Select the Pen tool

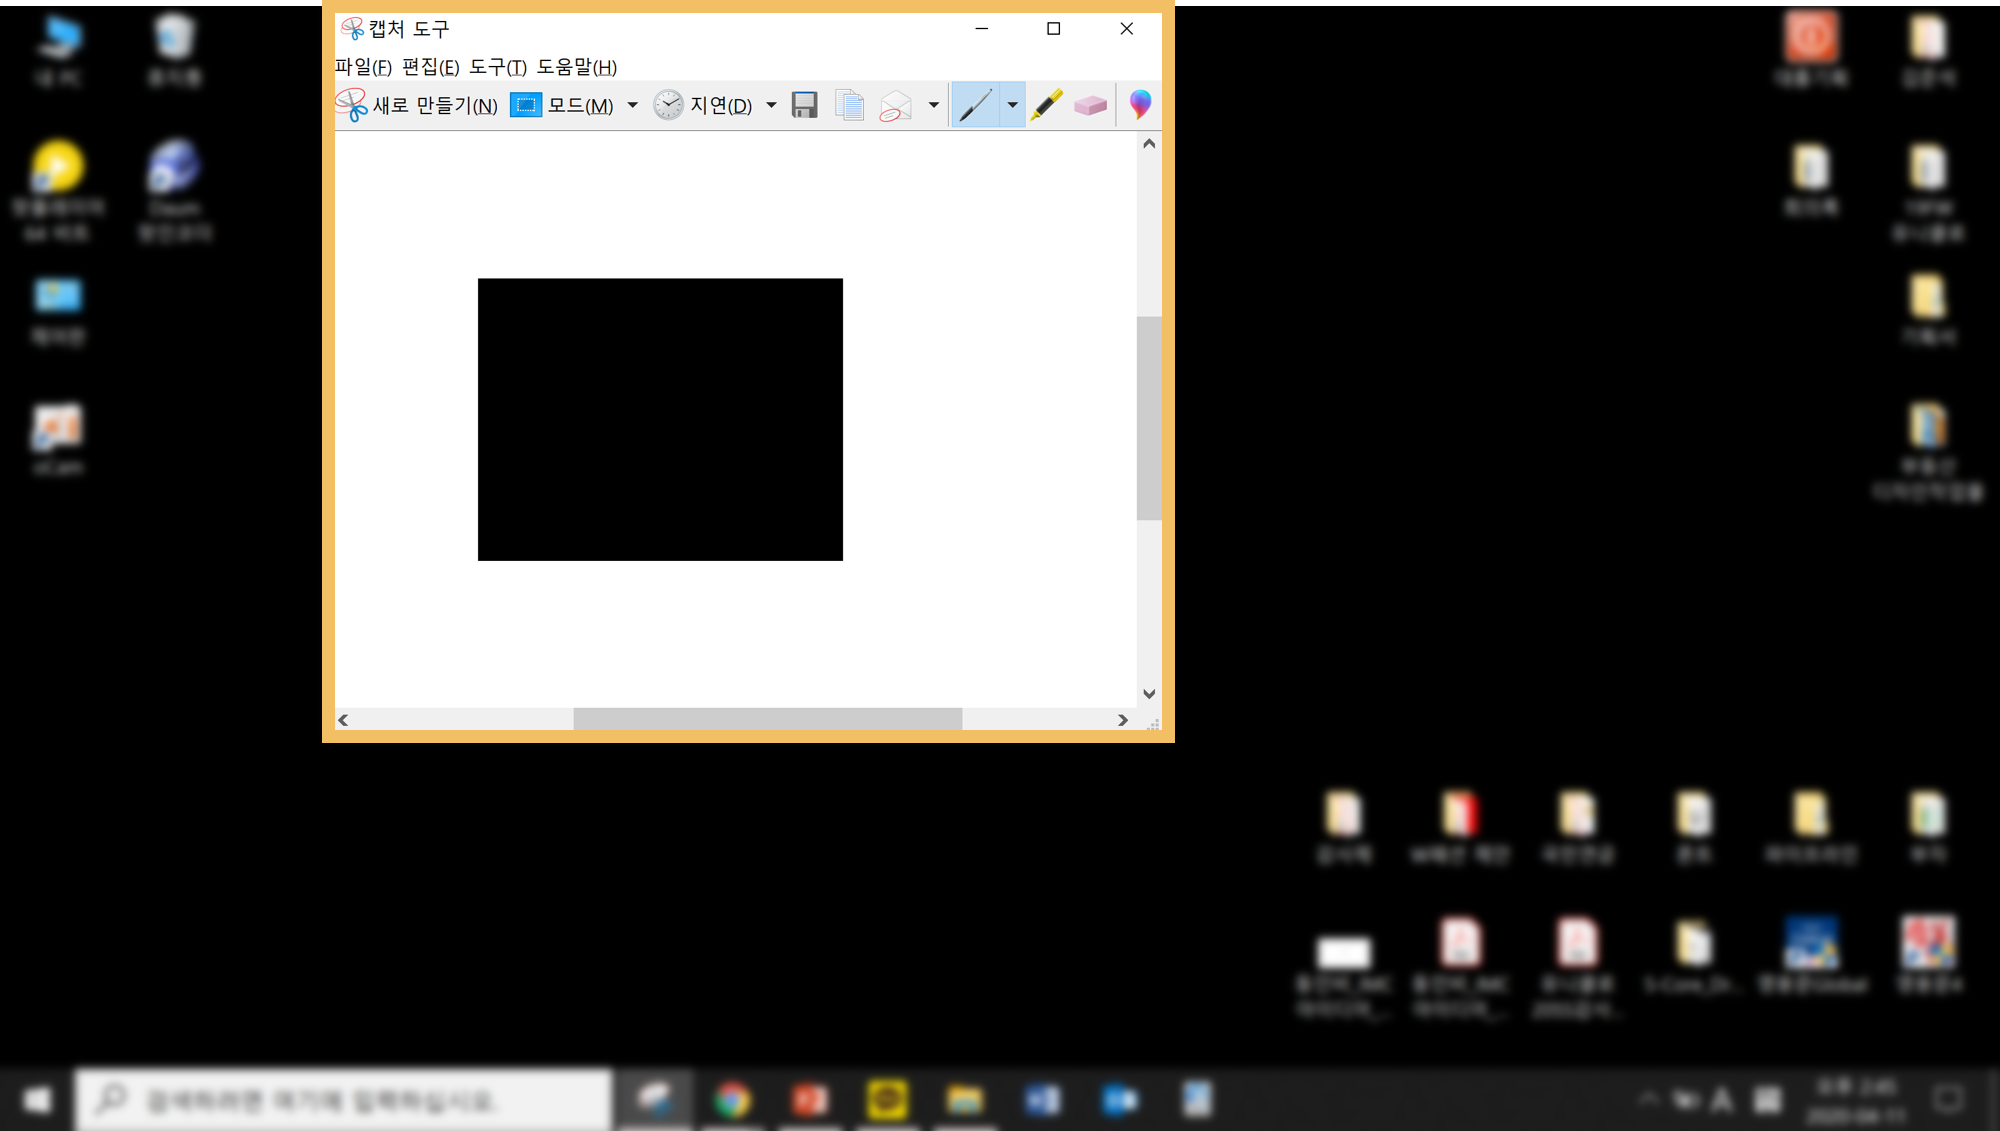(x=975, y=105)
